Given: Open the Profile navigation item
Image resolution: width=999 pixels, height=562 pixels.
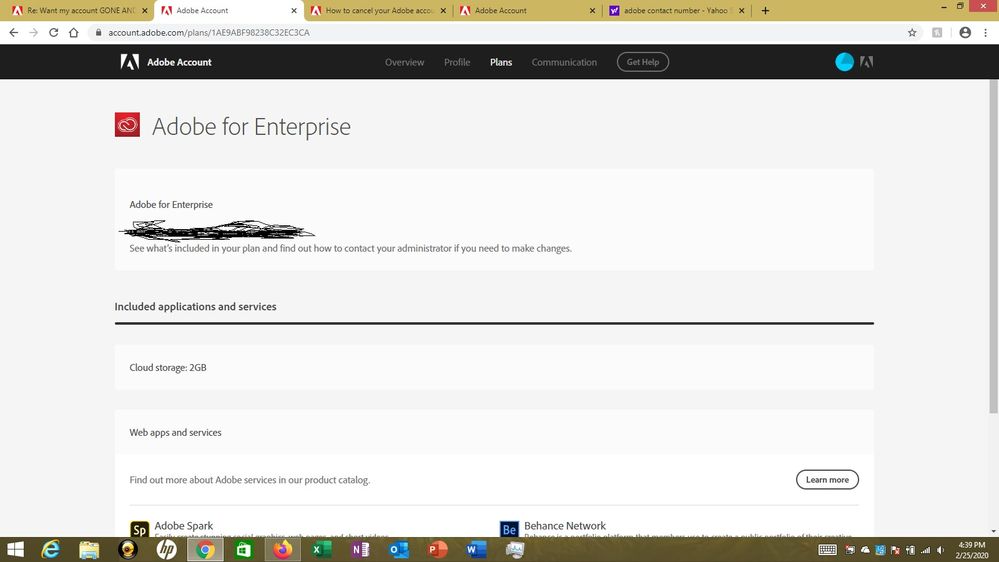Looking at the screenshot, I should (457, 62).
